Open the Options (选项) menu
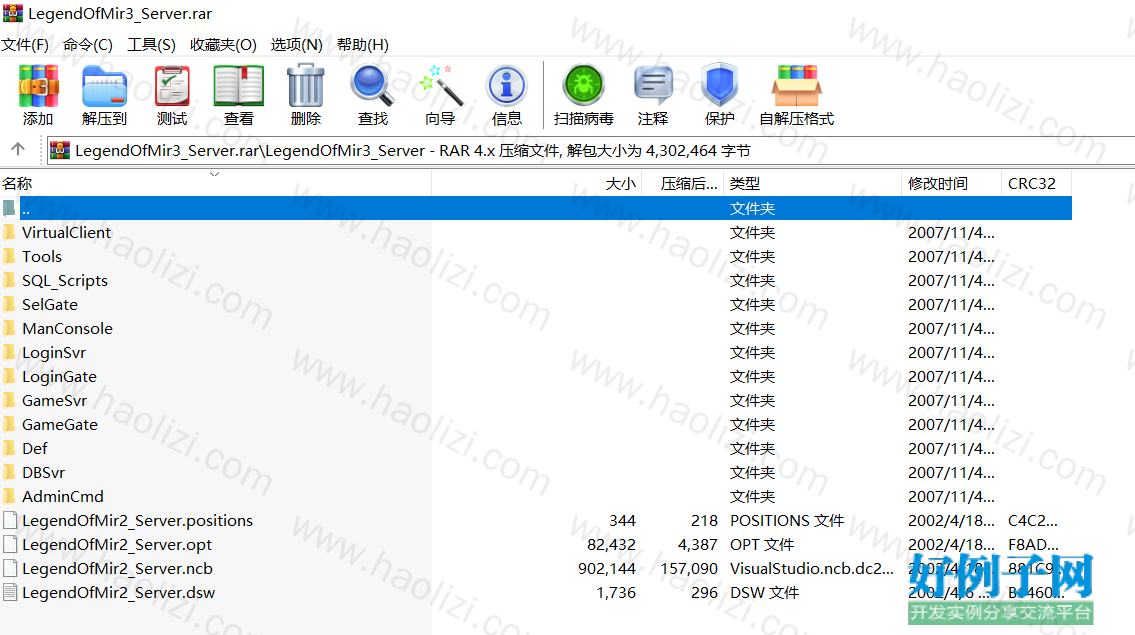Image resolution: width=1135 pixels, height=635 pixels. tap(296, 45)
